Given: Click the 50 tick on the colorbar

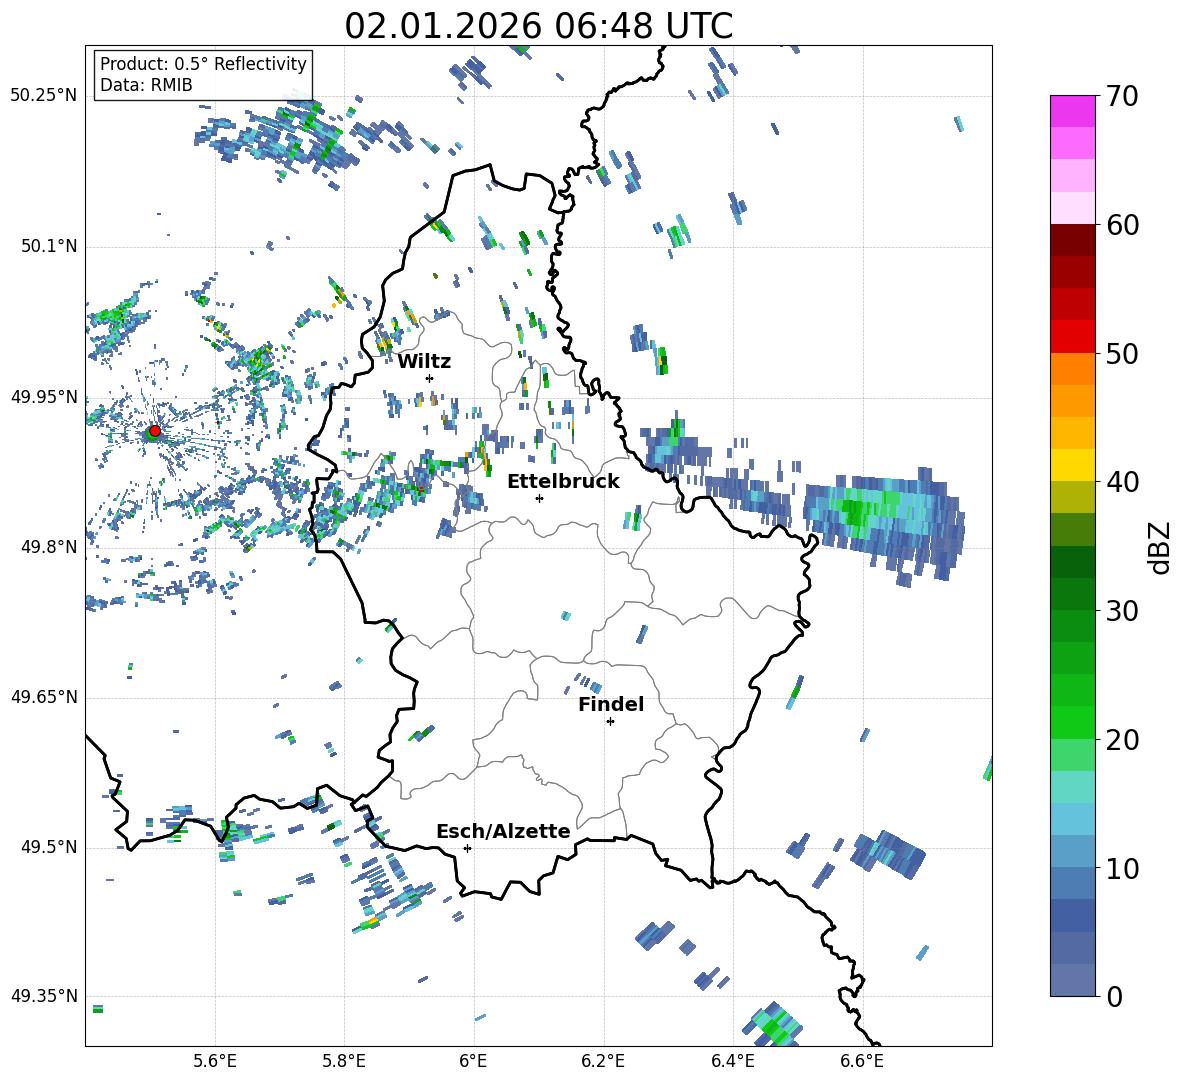Looking at the screenshot, I should click(x=1122, y=354).
